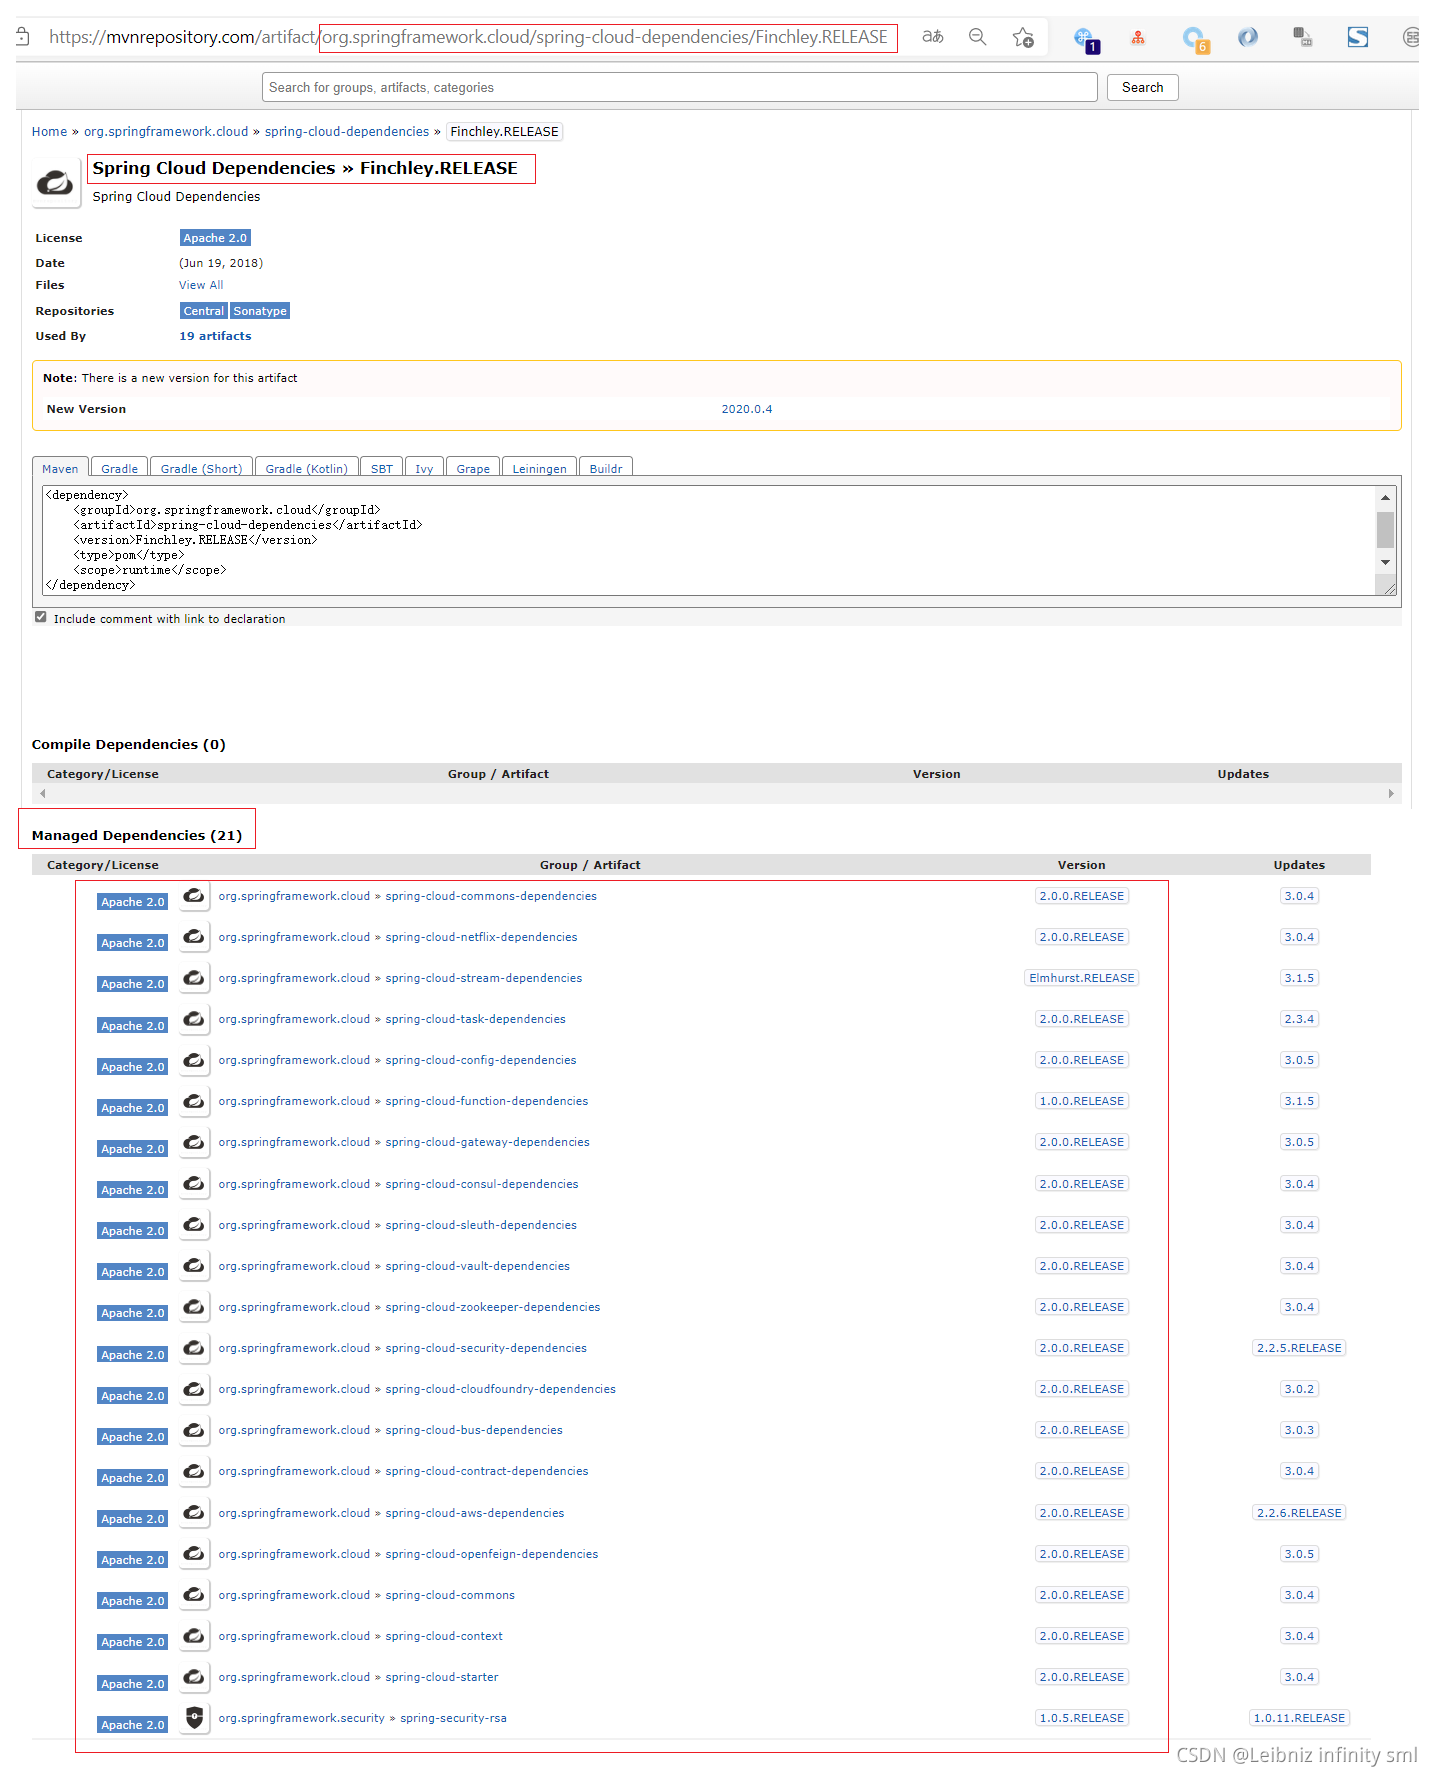
Task: Focus the artifact search input field
Action: 680,88
